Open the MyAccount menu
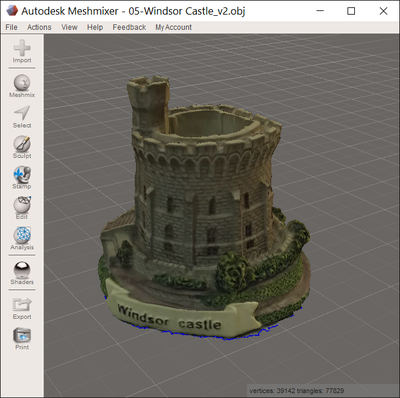 [x=173, y=27]
